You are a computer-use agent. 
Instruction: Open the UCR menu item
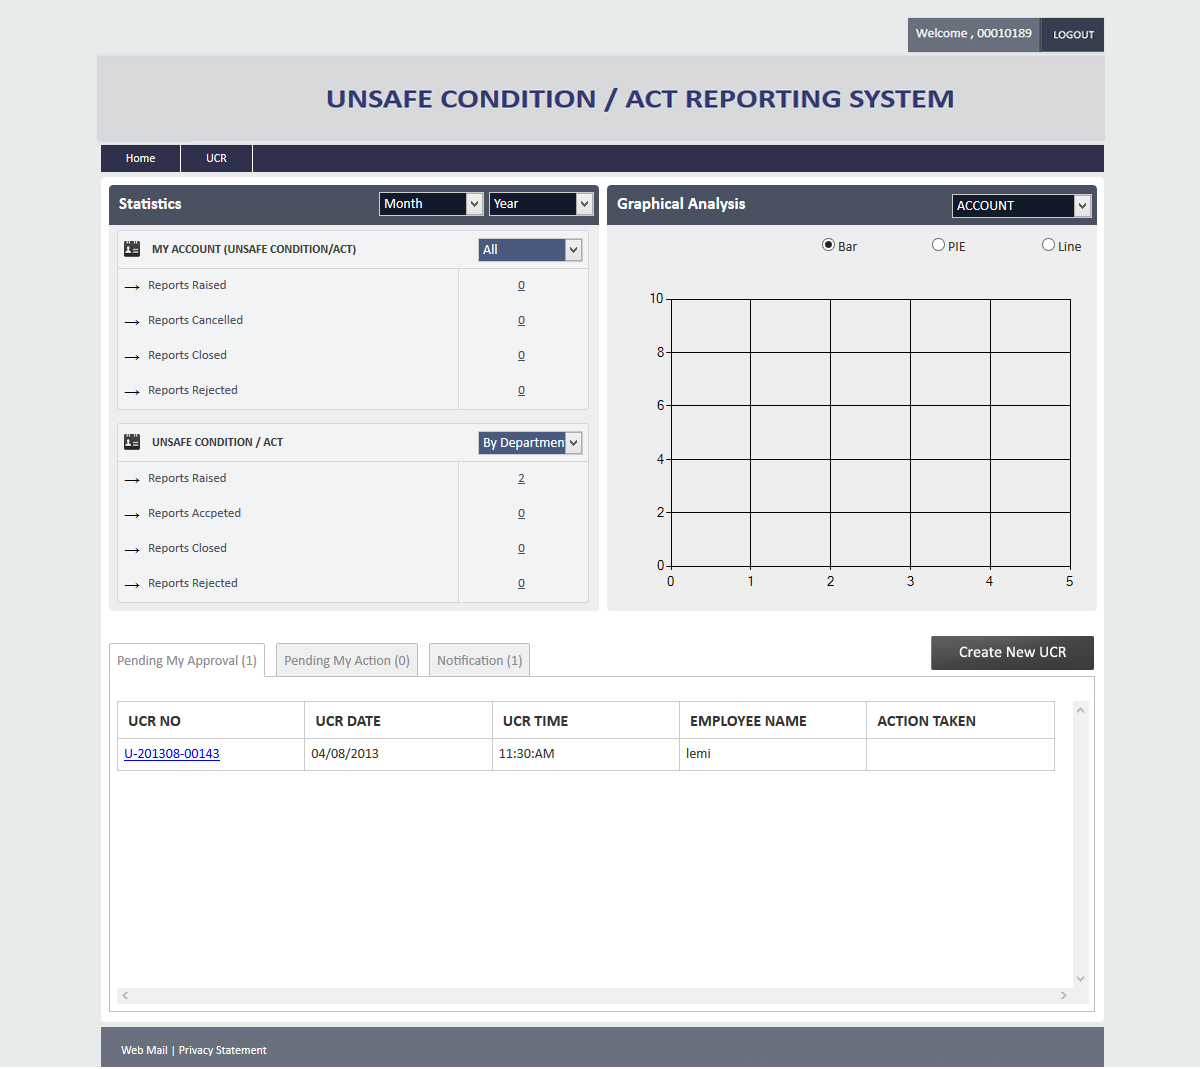216,158
